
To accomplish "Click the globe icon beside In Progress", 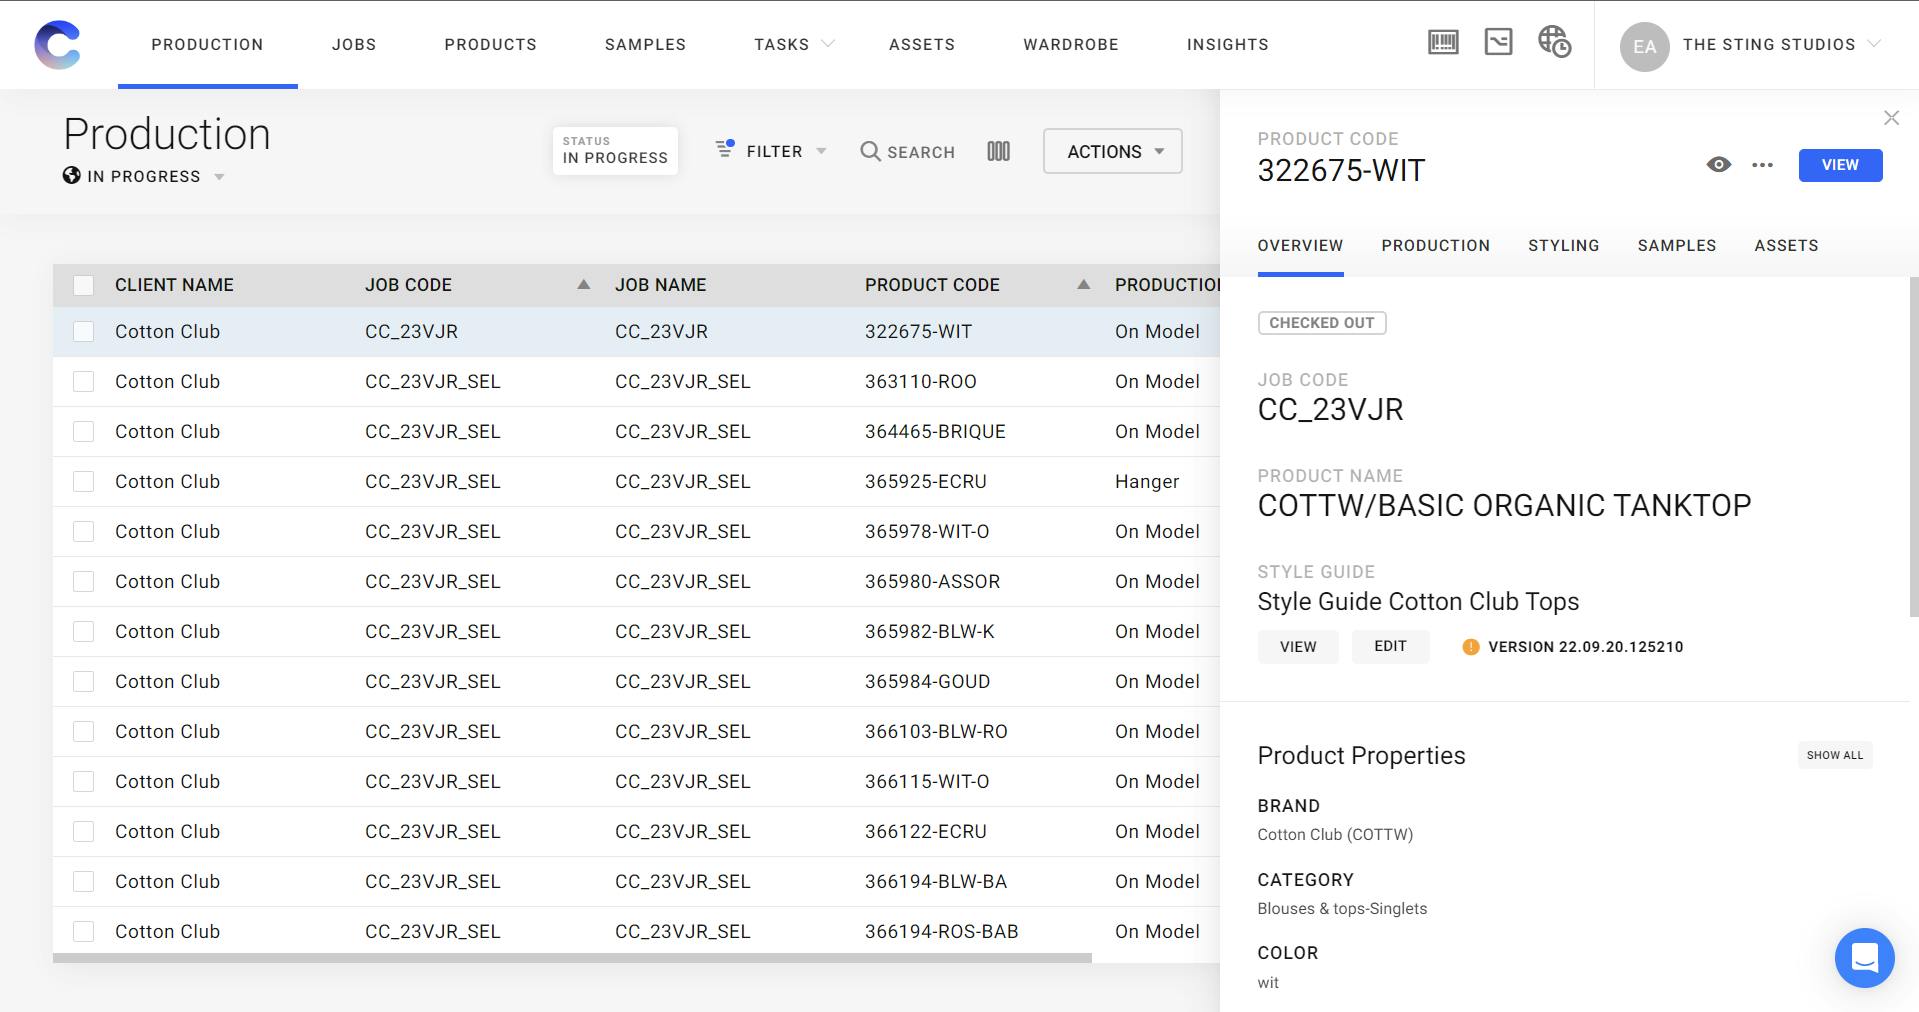I will [x=72, y=176].
